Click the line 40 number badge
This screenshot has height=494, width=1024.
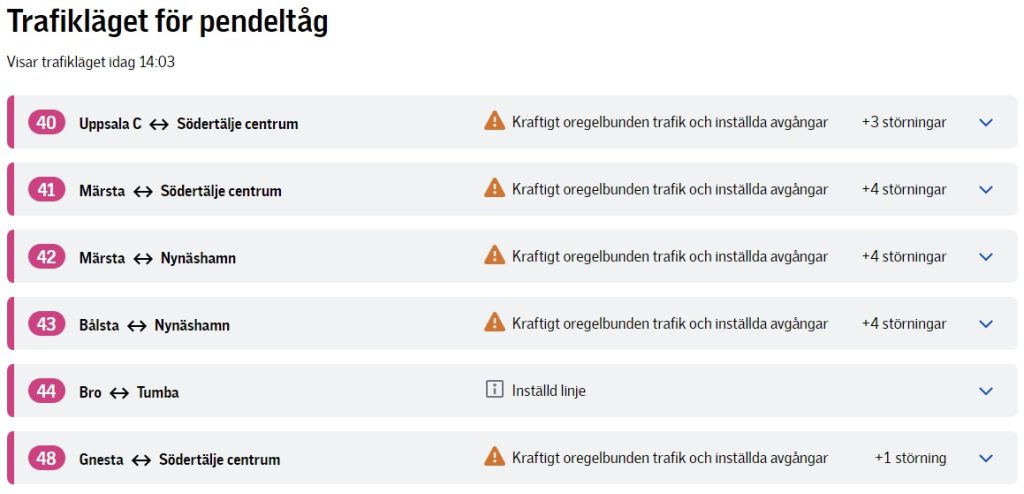point(46,123)
